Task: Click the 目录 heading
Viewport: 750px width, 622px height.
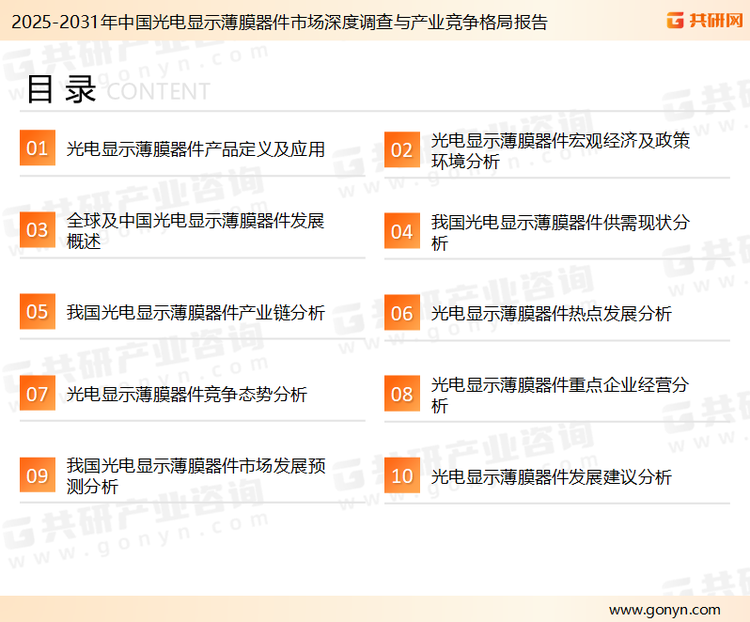Action: click(61, 89)
